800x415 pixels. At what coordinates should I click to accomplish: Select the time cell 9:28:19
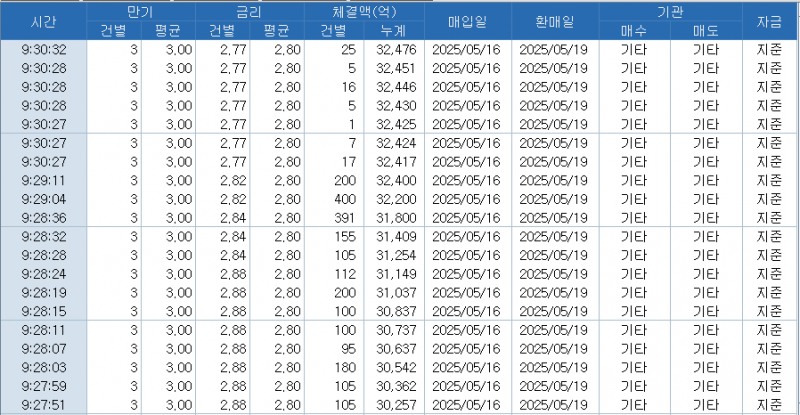(44, 293)
